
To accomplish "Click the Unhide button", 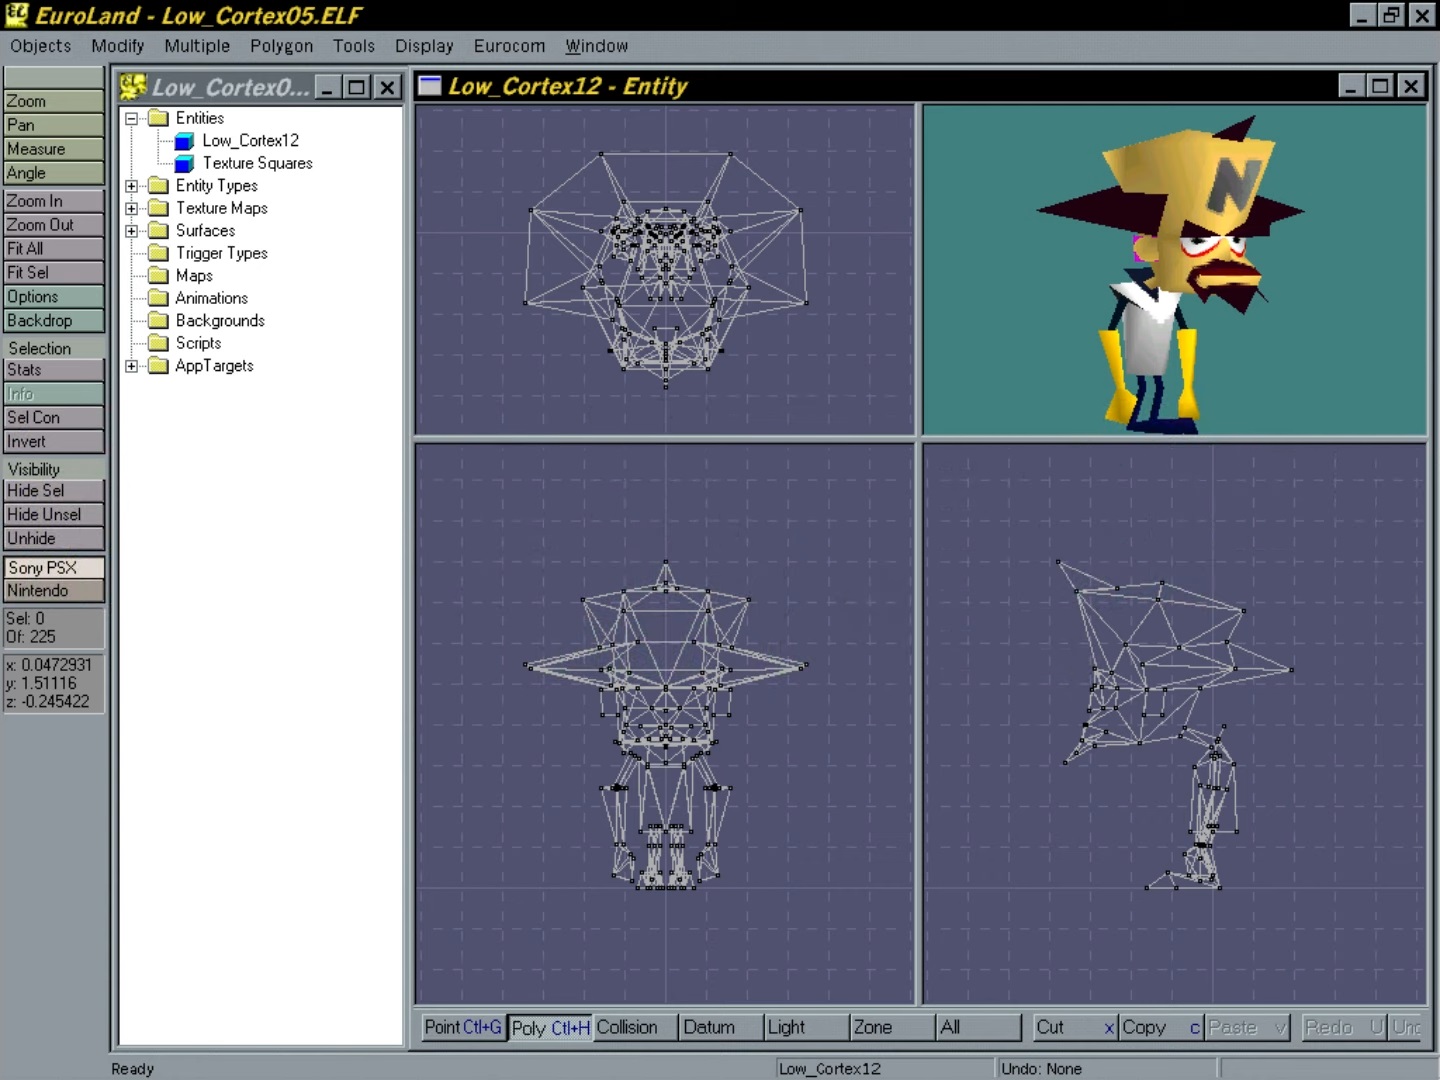I will click(54, 539).
